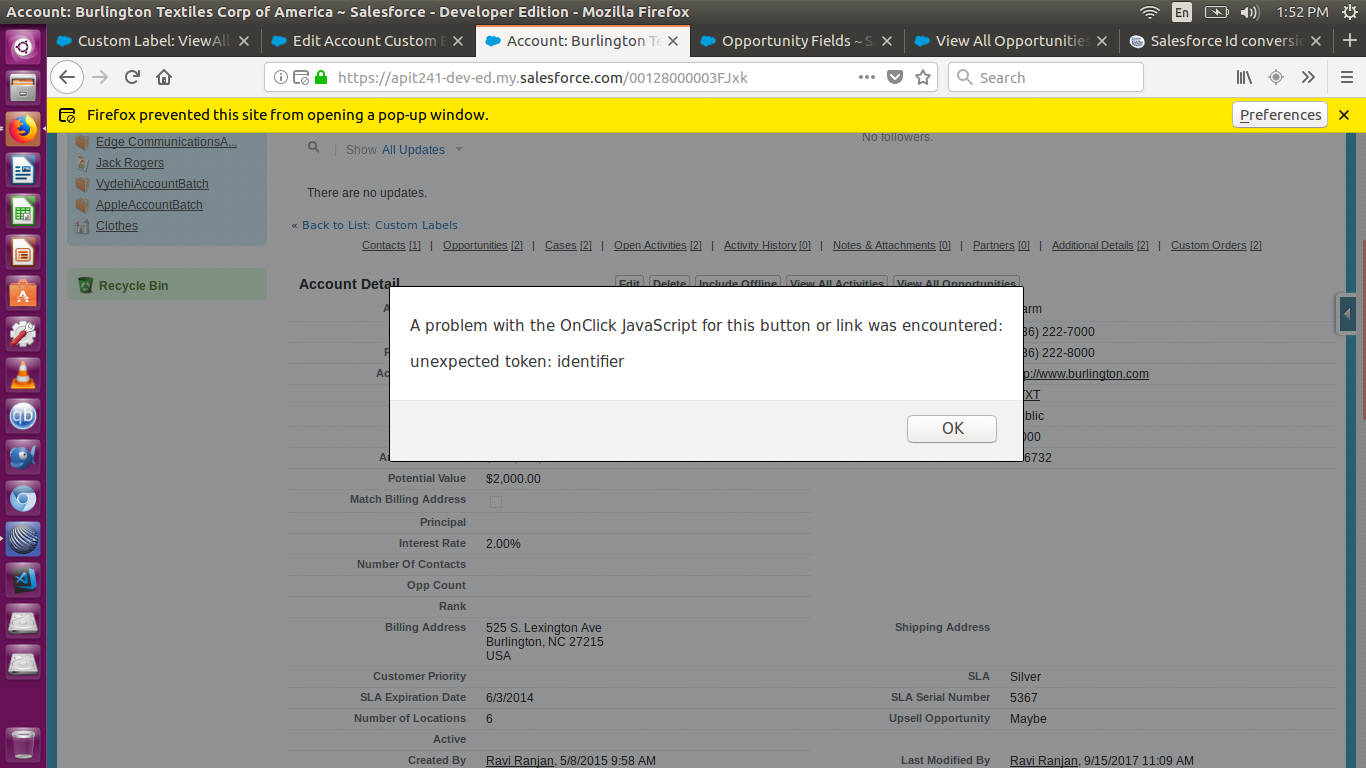Go back to Custom Labels list
This screenshot has height=768, width=1366.
(x=379, y=225)
